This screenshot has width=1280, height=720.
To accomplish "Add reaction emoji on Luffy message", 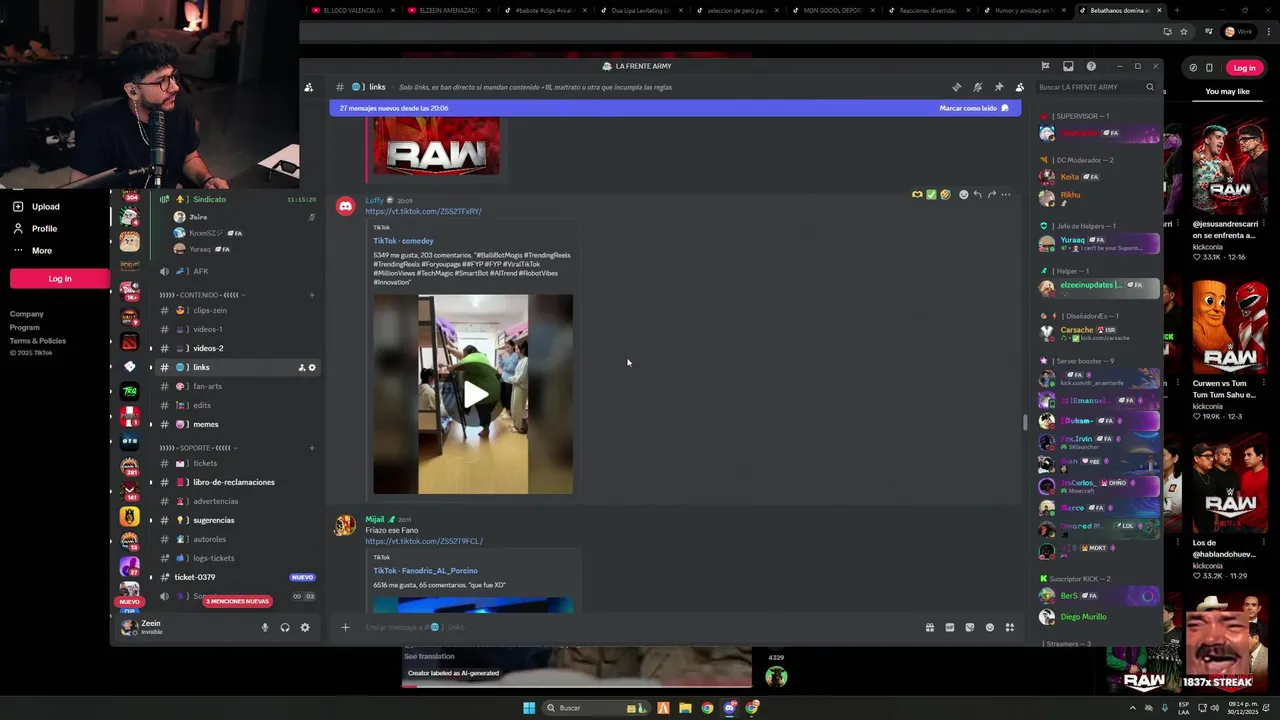I will [x=963, y=194].
